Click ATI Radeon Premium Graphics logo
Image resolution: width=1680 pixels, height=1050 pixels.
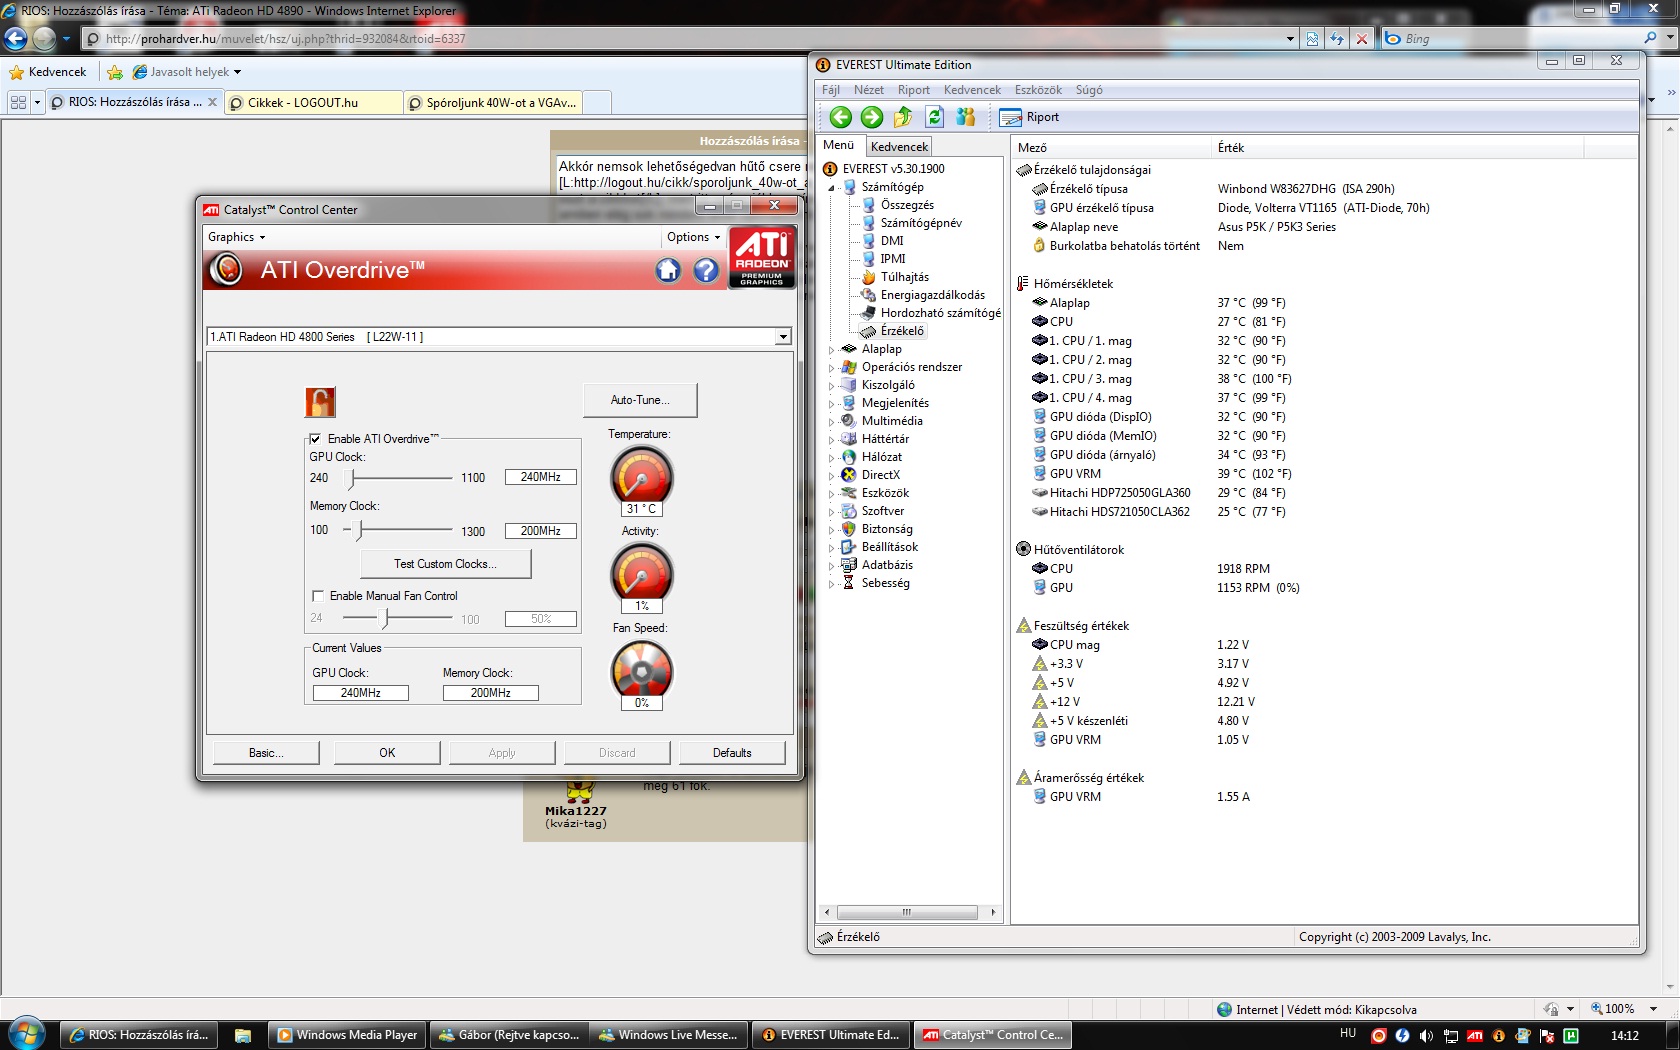pos(762,258)
